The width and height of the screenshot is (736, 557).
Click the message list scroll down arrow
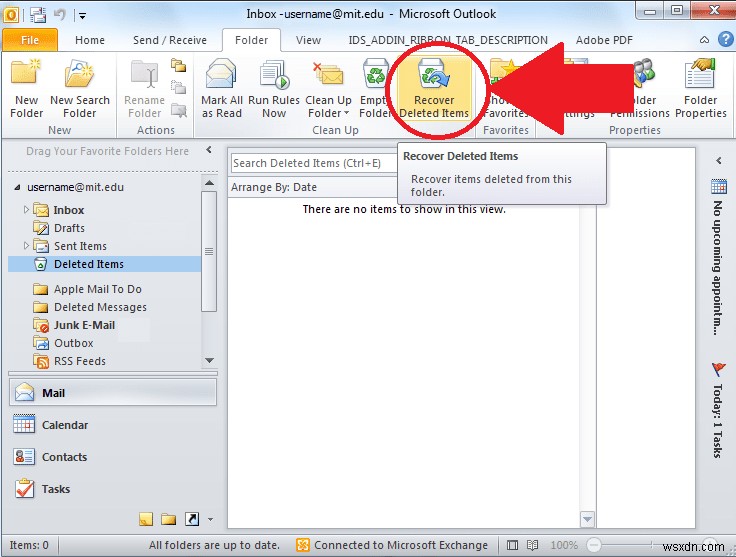pyautogui.click(x=587, y=519)
